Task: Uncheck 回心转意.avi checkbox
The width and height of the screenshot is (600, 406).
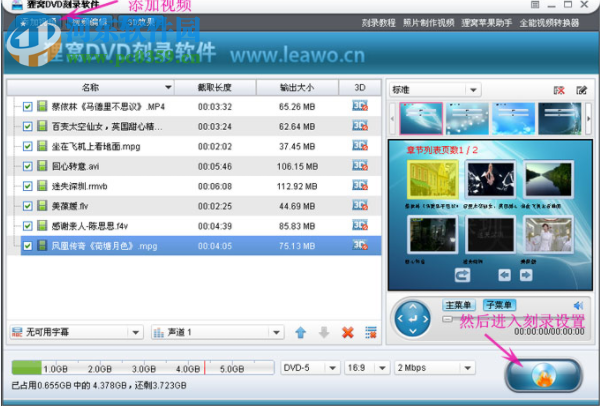Action: pyautogui.click(x=28, y=166)
